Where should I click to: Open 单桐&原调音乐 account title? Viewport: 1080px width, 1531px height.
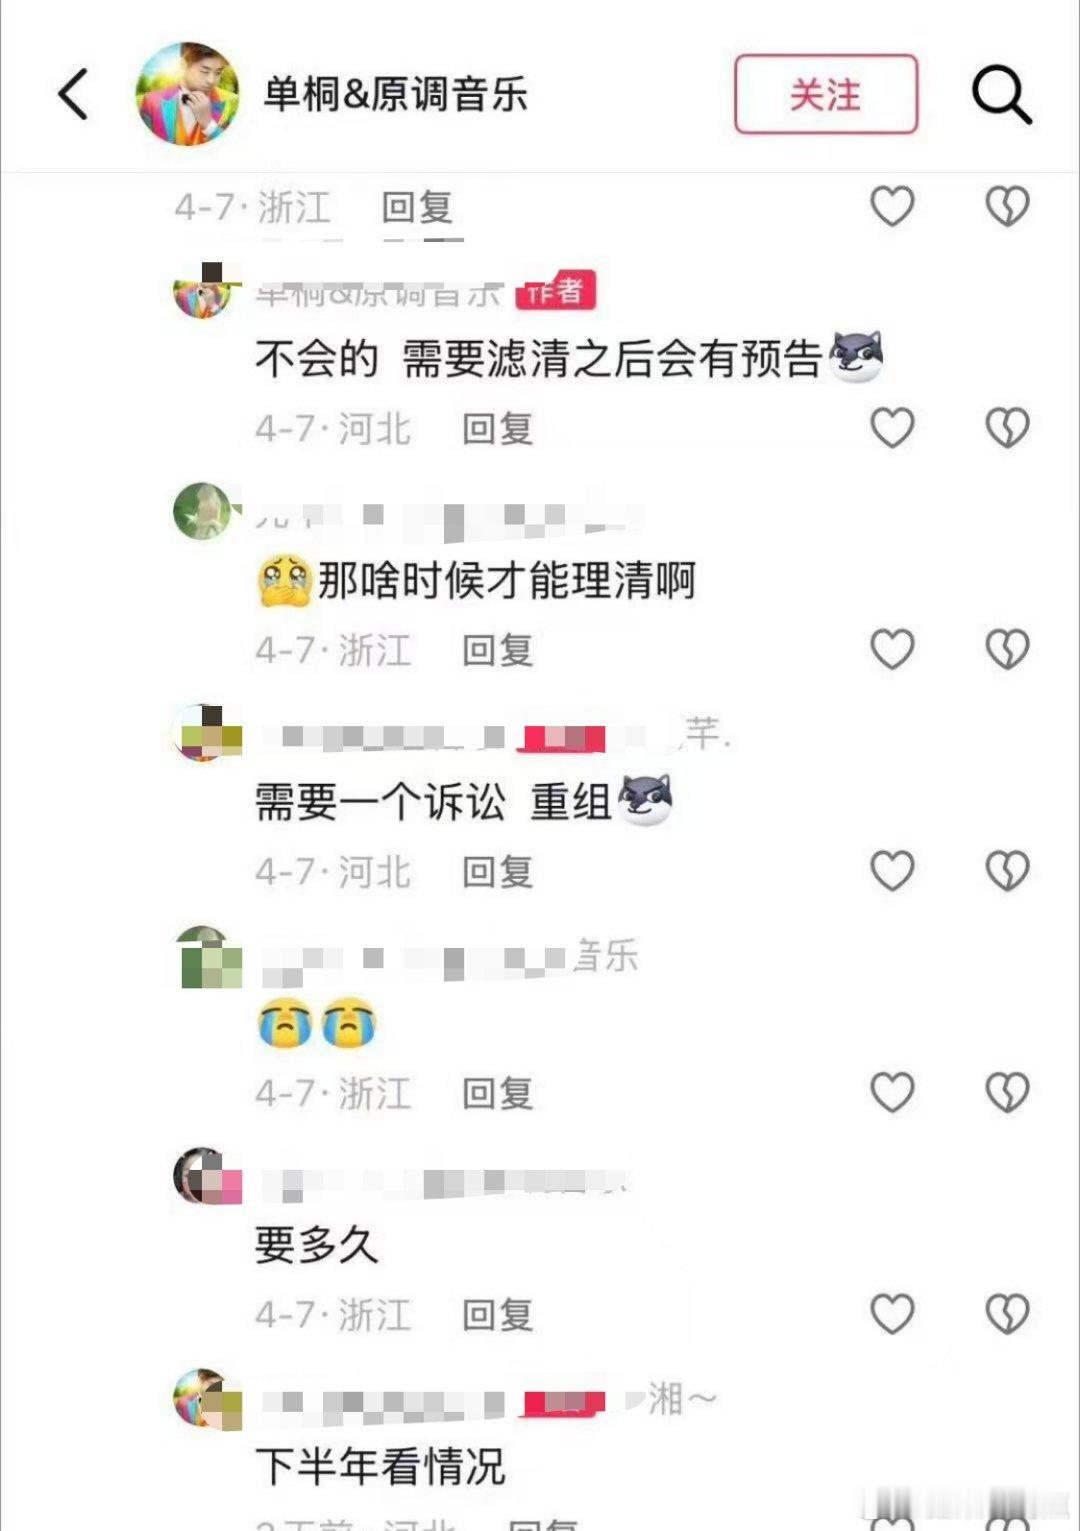(395, 95)
